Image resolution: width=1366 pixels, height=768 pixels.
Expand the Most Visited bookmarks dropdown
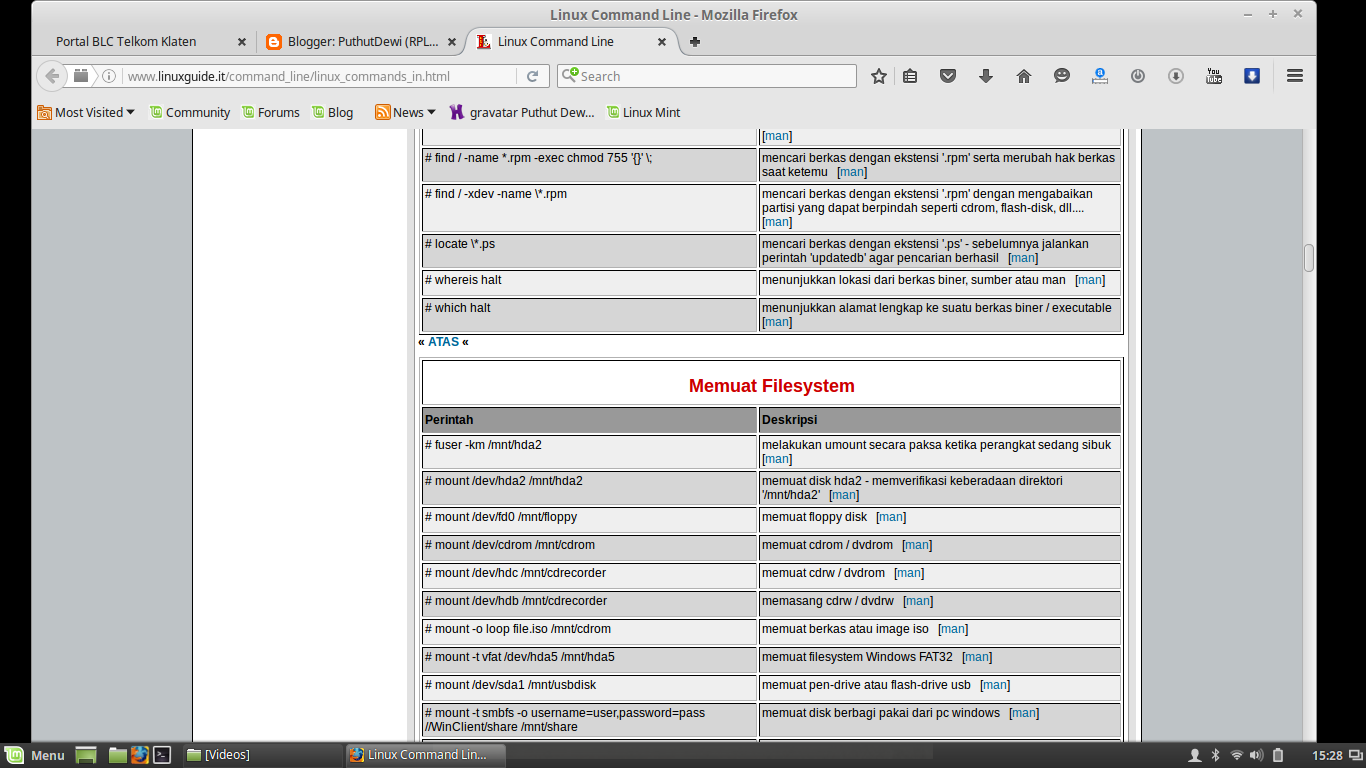tap(86, 113)
